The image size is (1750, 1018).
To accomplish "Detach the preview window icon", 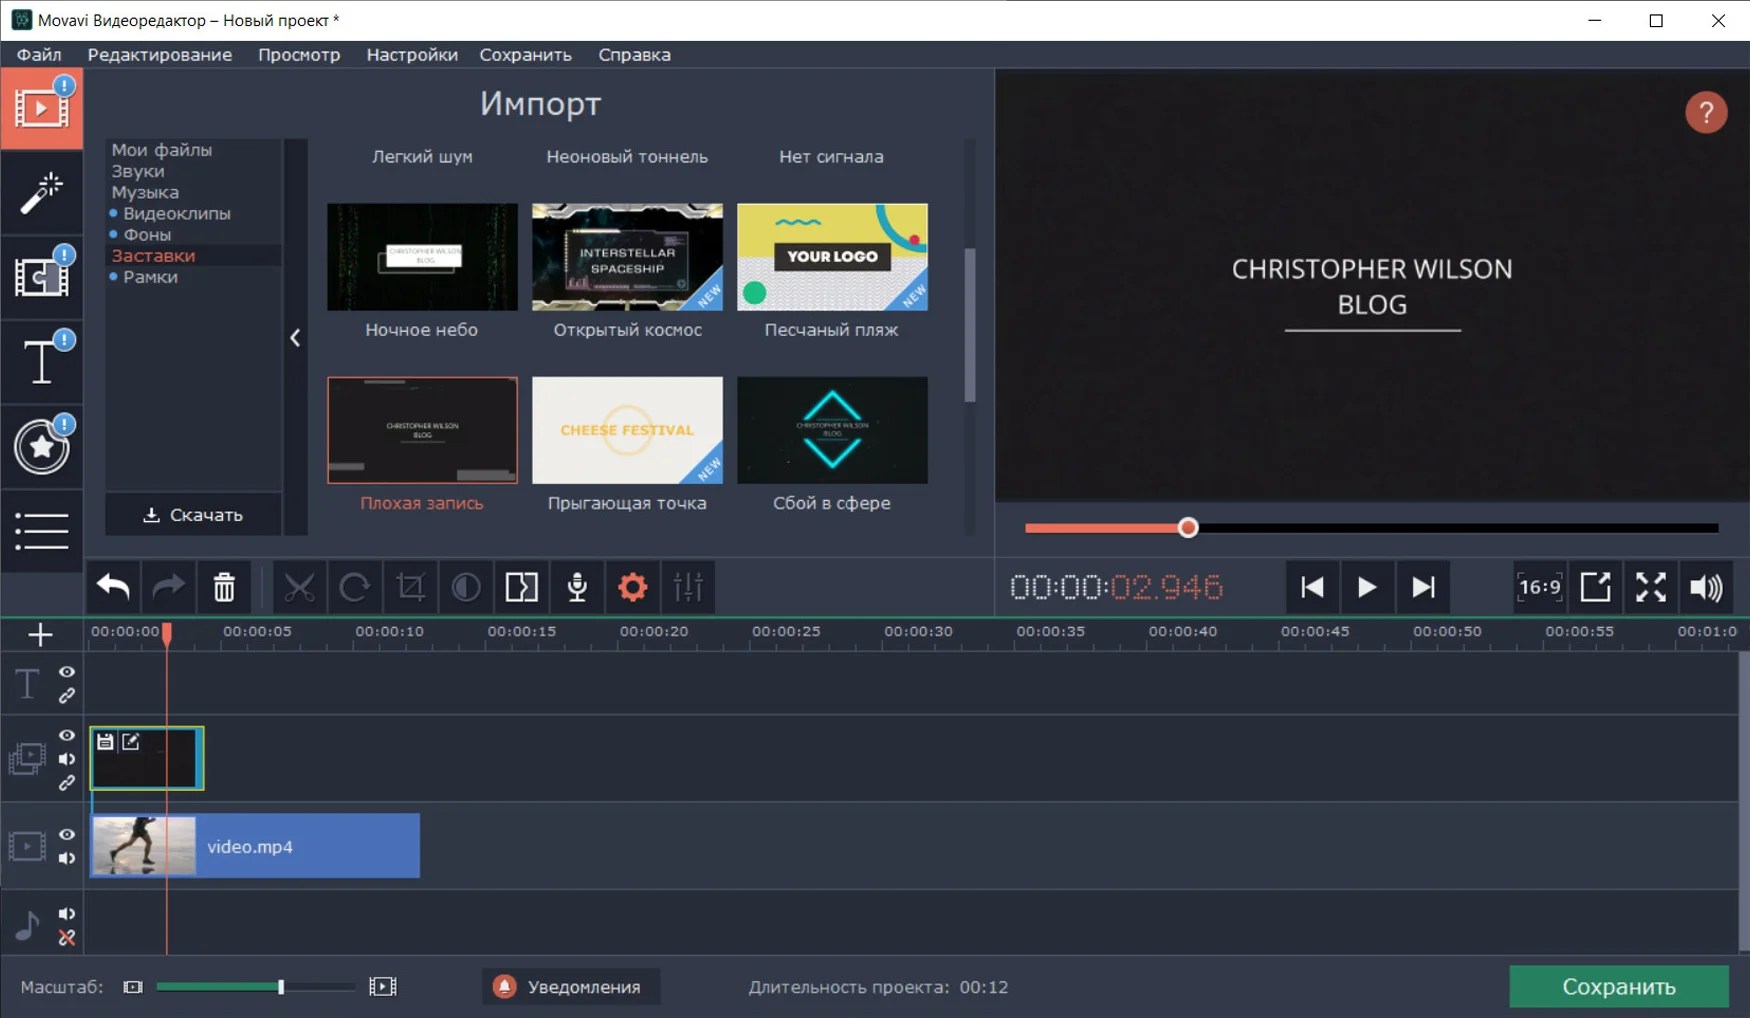I will (1595, 587).
